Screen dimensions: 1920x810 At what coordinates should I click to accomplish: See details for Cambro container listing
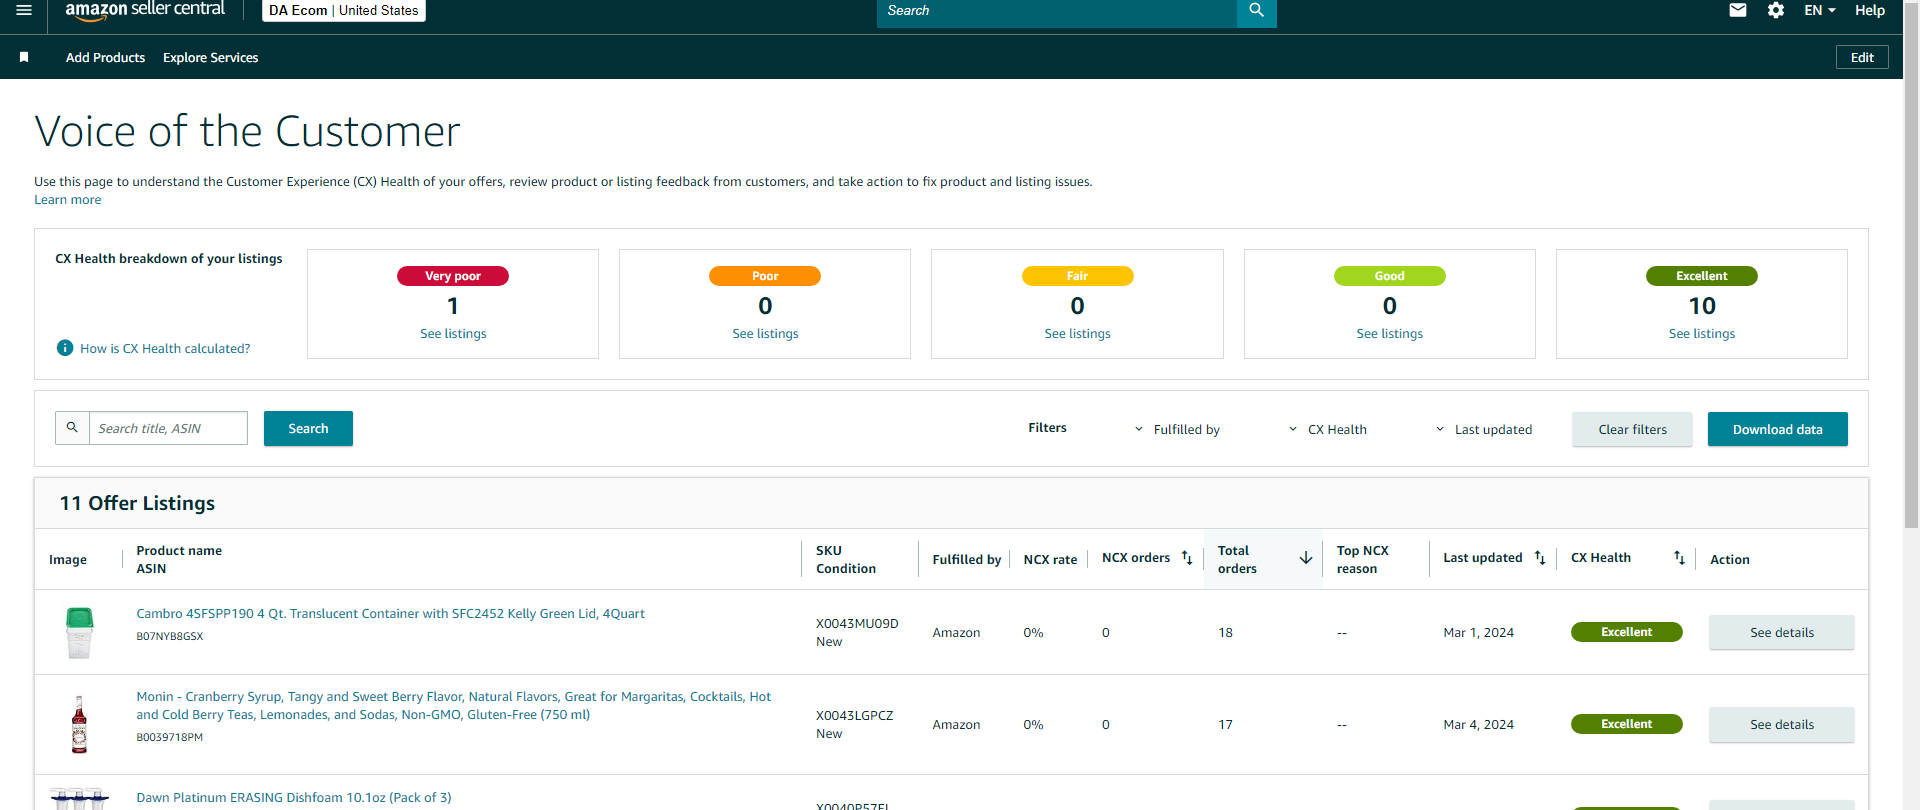[1781, 632]
